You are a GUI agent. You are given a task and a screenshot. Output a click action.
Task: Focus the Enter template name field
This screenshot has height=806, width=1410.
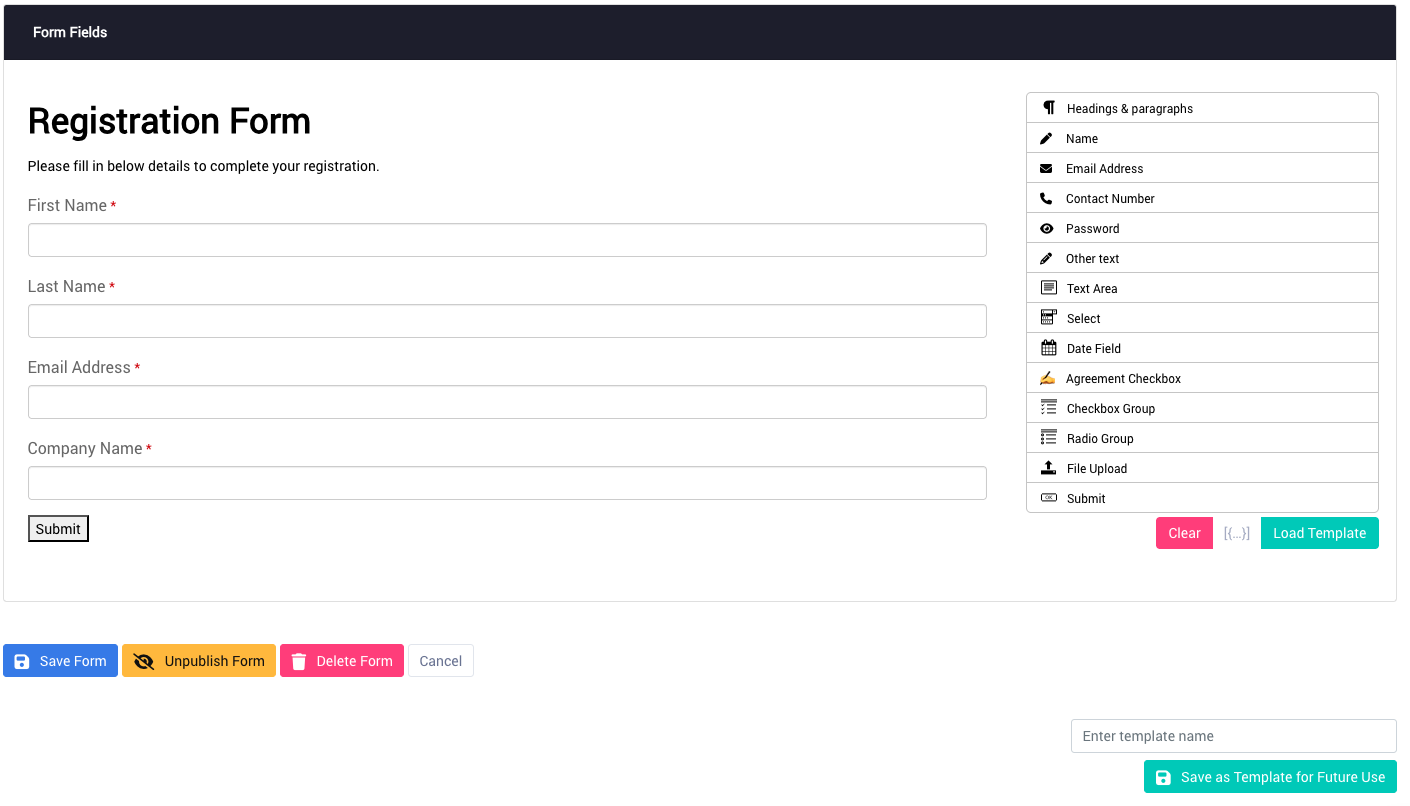click(1233, 736)
